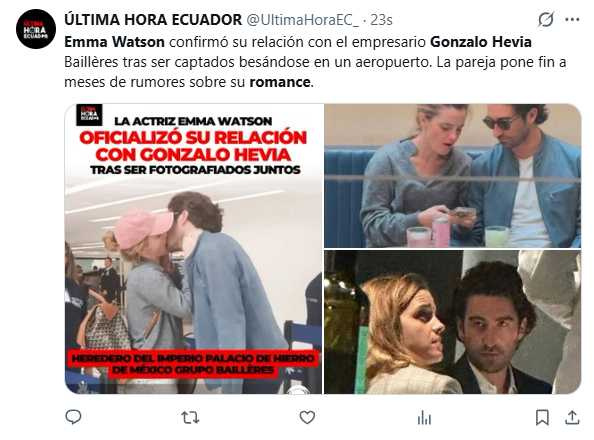Screen dimensions: 594x440
Task: Click the red OFICIALIZÓ SU RELACIÓN headline
Action: 194,146
